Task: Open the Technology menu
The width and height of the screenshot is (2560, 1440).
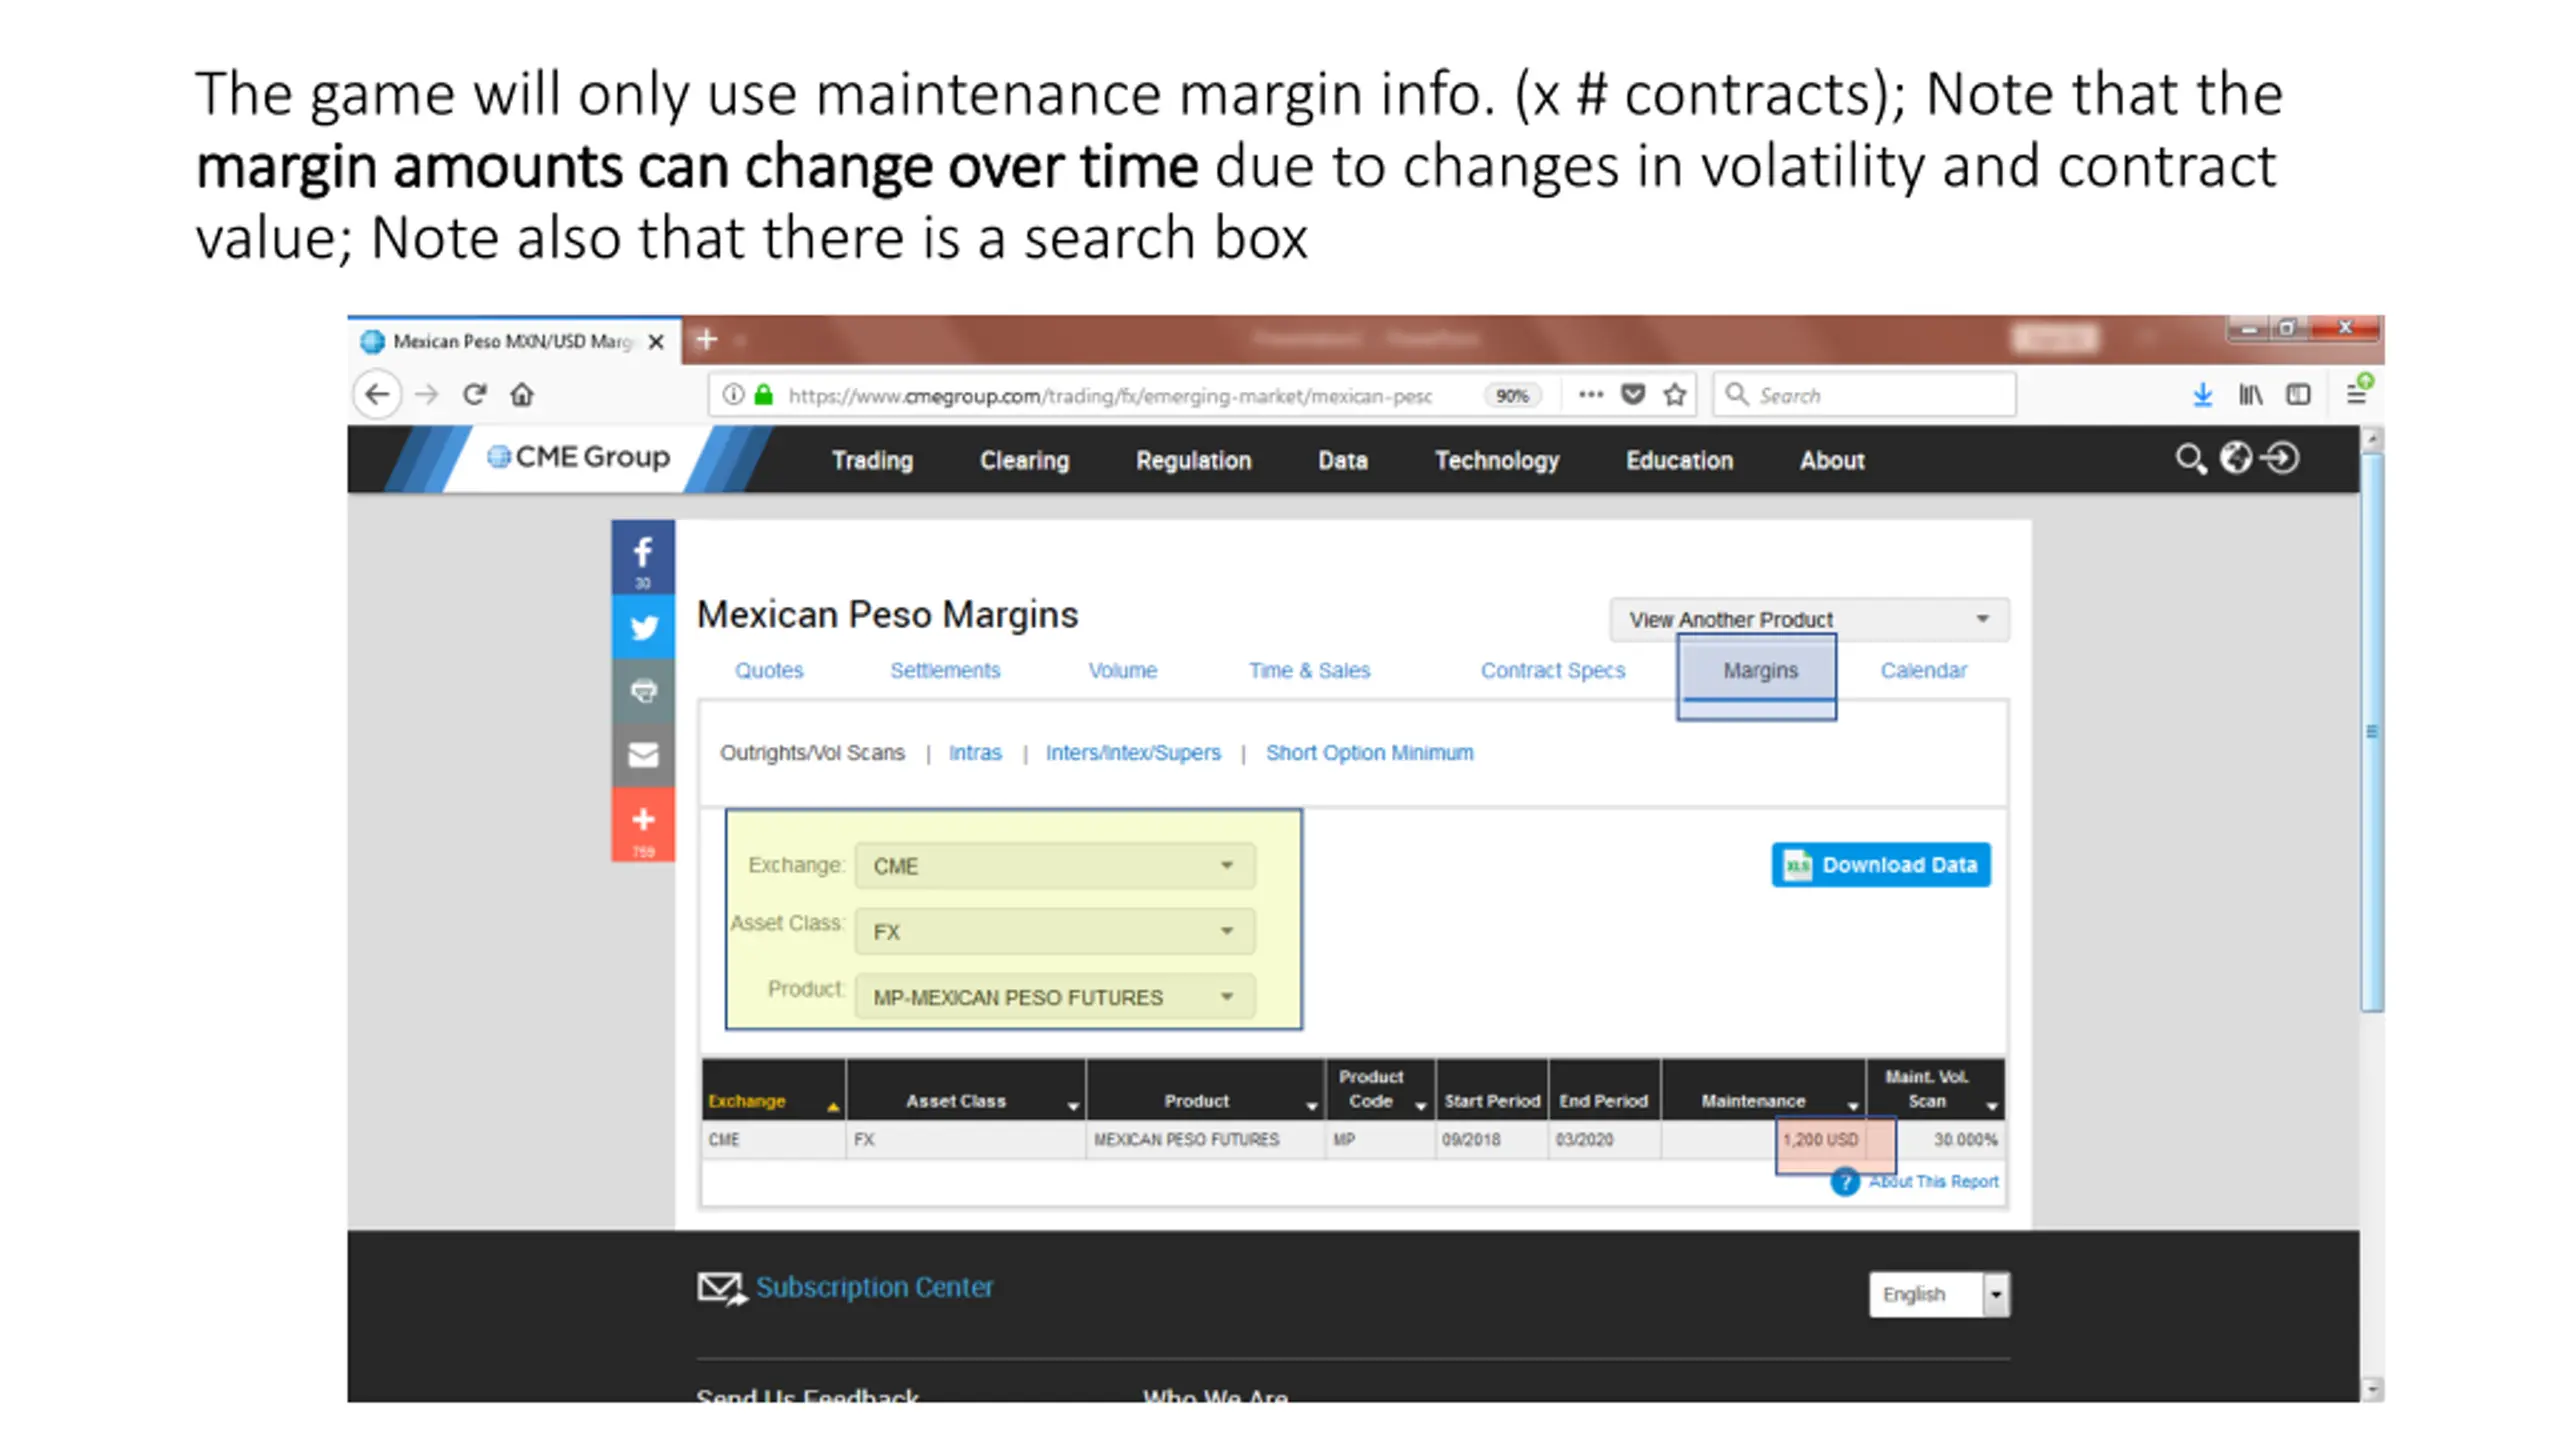Action: pyautogui.click(x=1497, y=460)
